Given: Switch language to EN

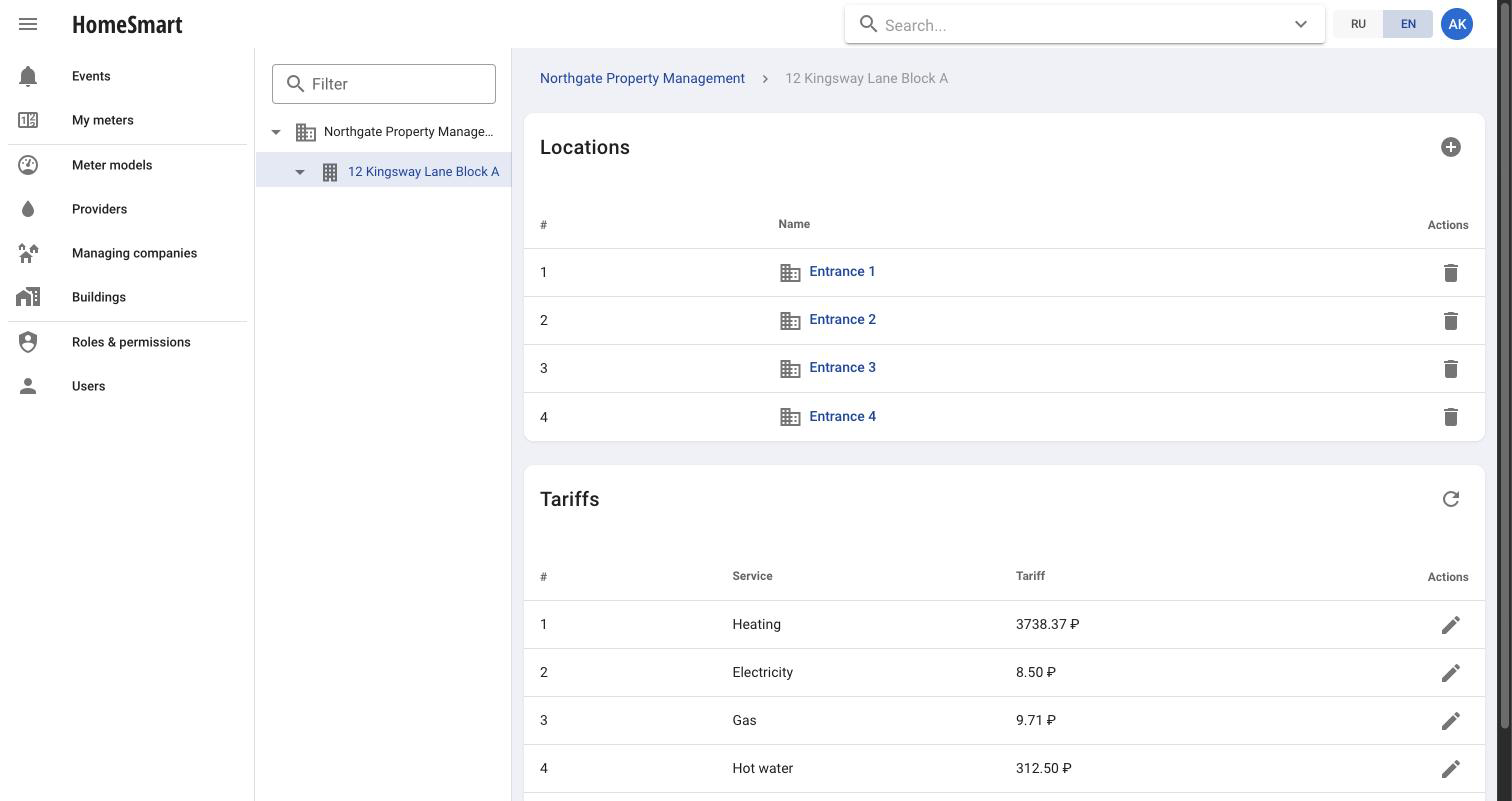Looking at the screenshot, I should [x=1408, y=24].
